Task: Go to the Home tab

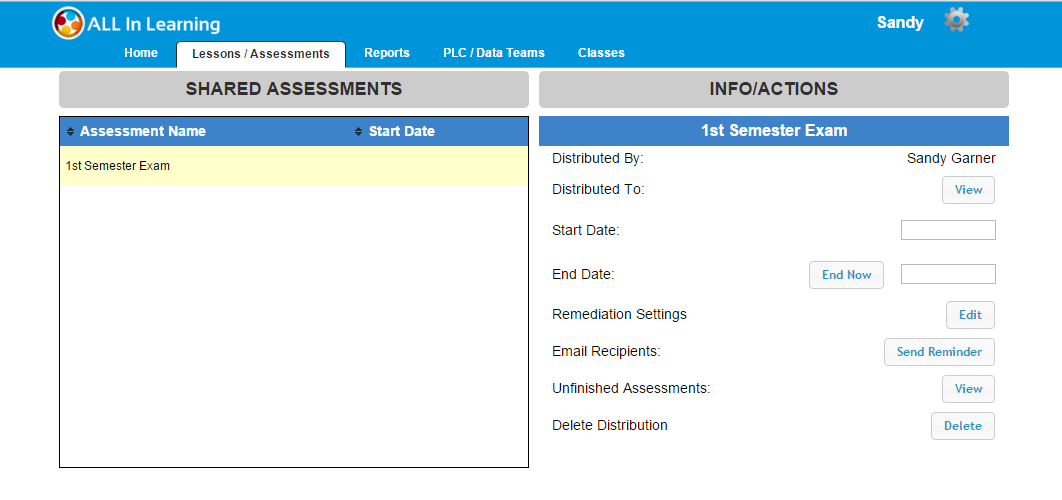Action: (141, 53)
